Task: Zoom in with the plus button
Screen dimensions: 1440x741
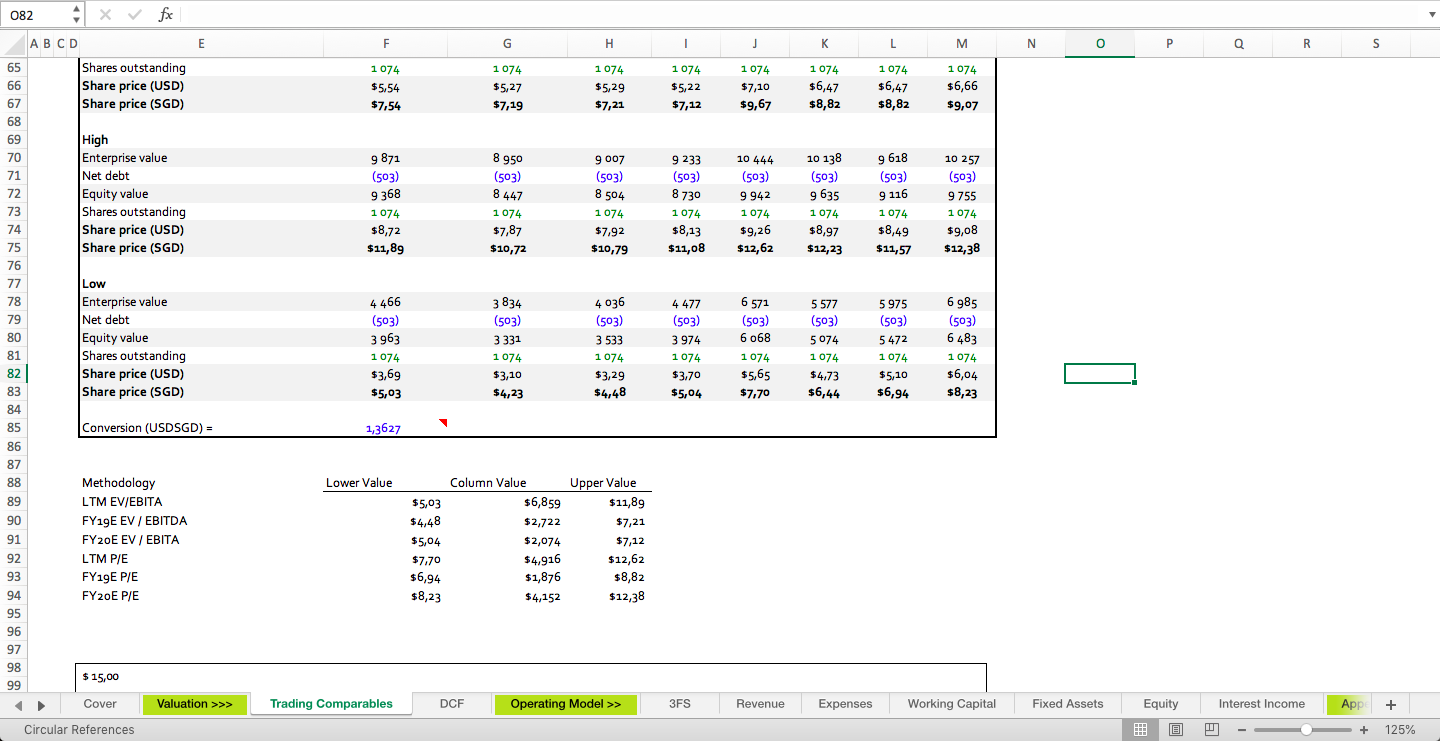Action: click(x=1364, y=730)
